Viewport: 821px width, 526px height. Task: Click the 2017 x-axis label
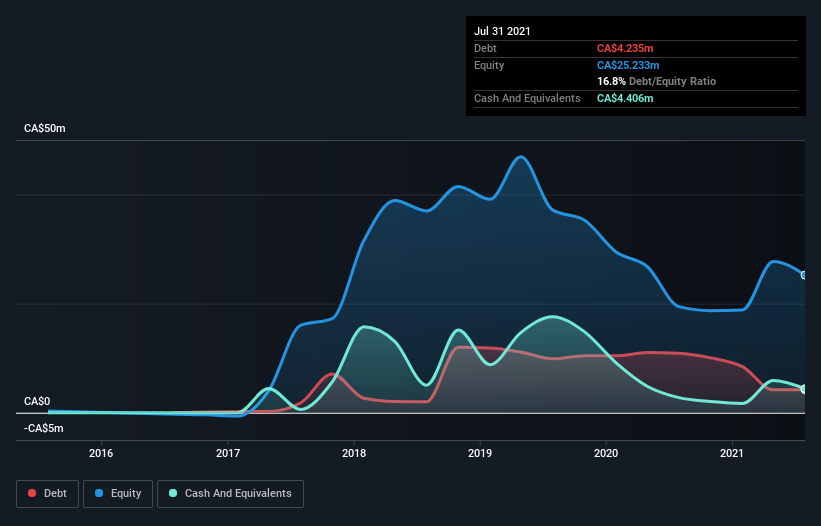[x=228, y=453]
